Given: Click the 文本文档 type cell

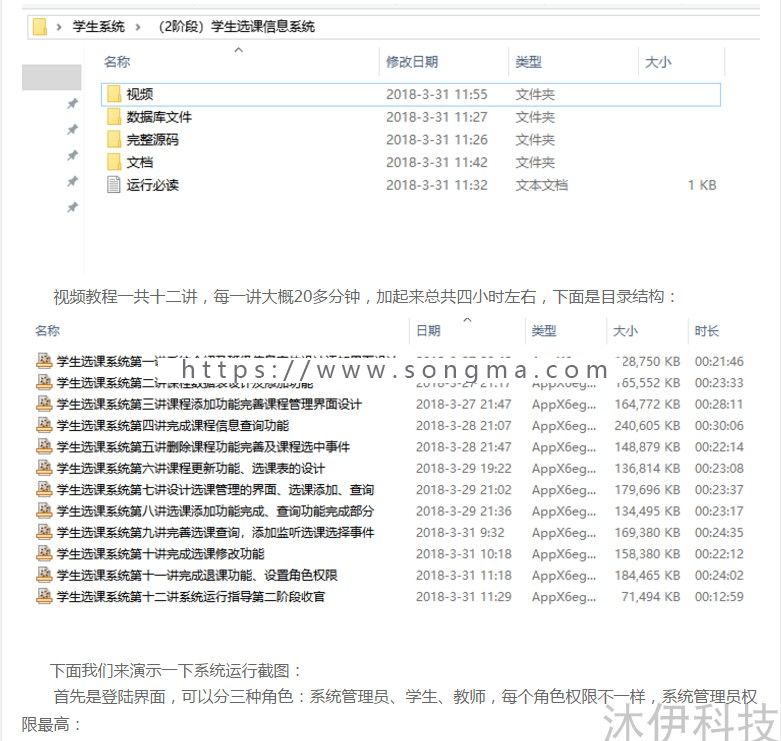Looking at the screenshot, I should coord(541,185).
